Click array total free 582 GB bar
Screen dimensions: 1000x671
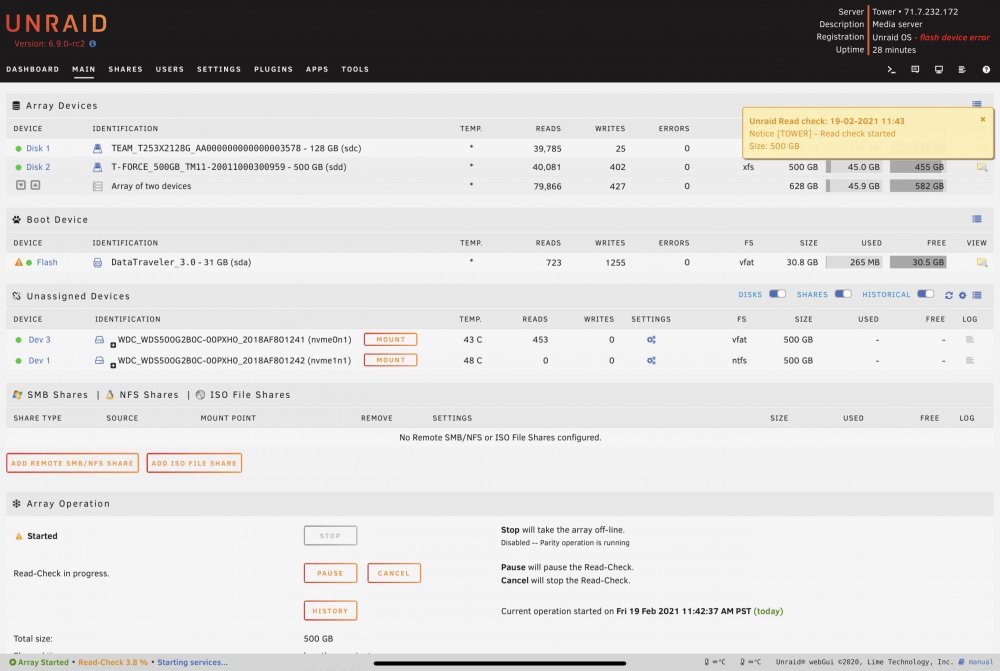click(918, 186)
